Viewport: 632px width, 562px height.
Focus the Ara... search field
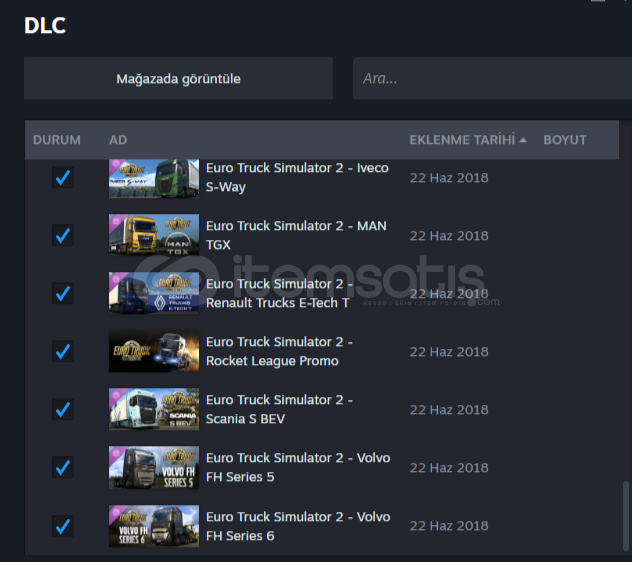click(493, 78)
